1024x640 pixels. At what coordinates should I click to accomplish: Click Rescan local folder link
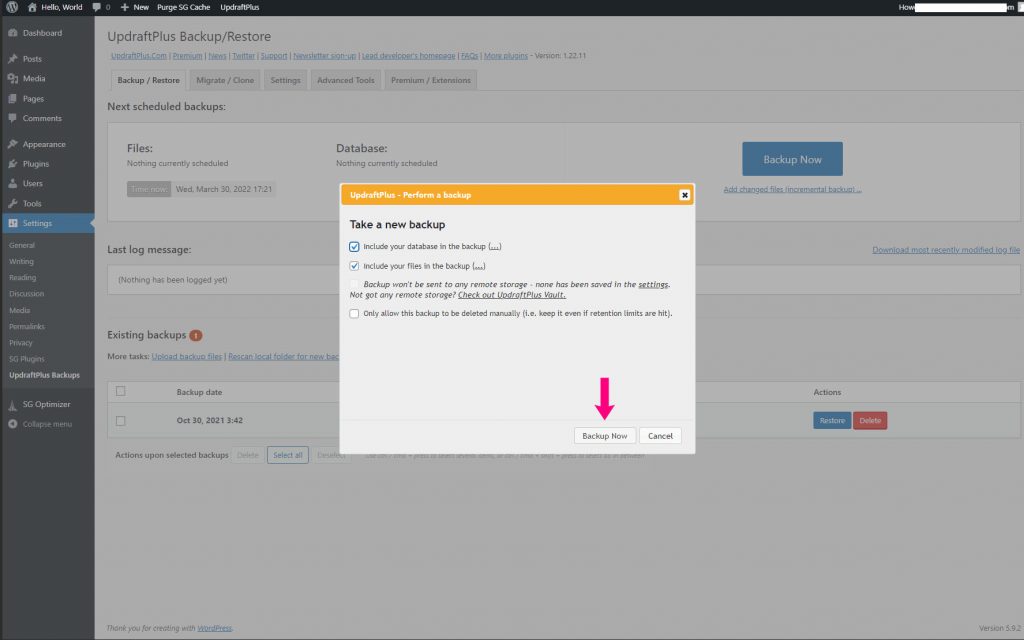click(283, 357)
